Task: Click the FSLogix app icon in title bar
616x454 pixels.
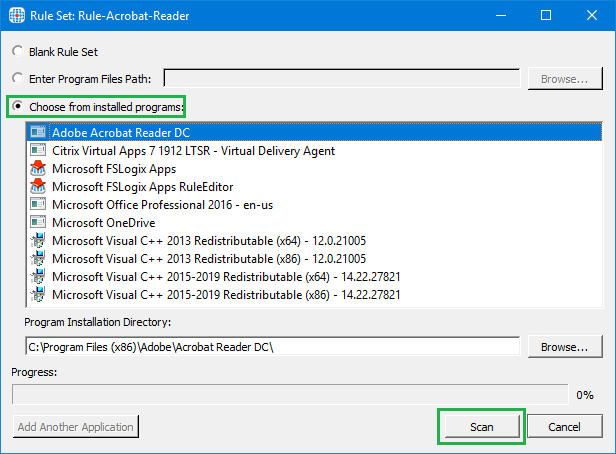Action: [17, 15]
